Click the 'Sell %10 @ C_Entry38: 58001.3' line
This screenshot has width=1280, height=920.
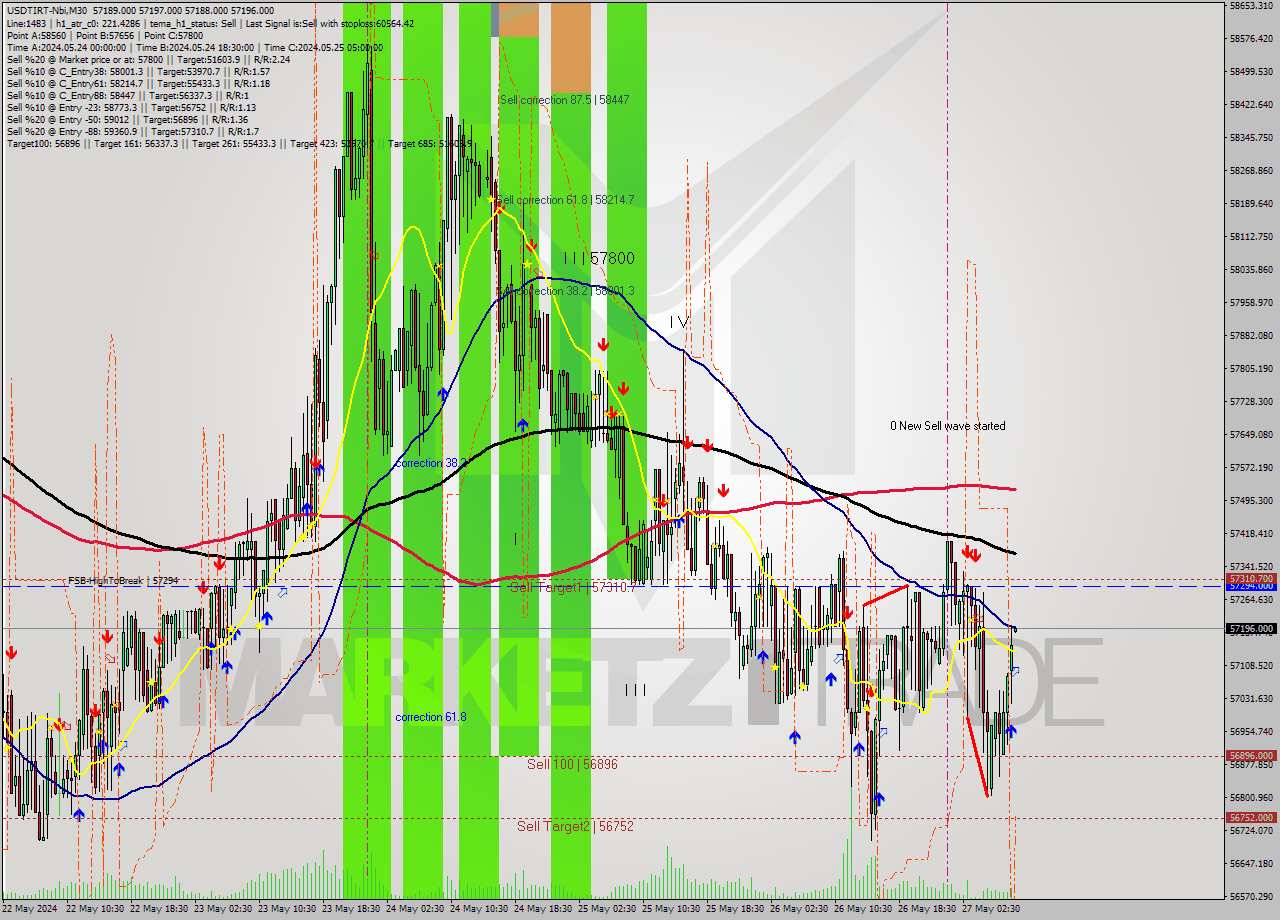click(138, 71)
